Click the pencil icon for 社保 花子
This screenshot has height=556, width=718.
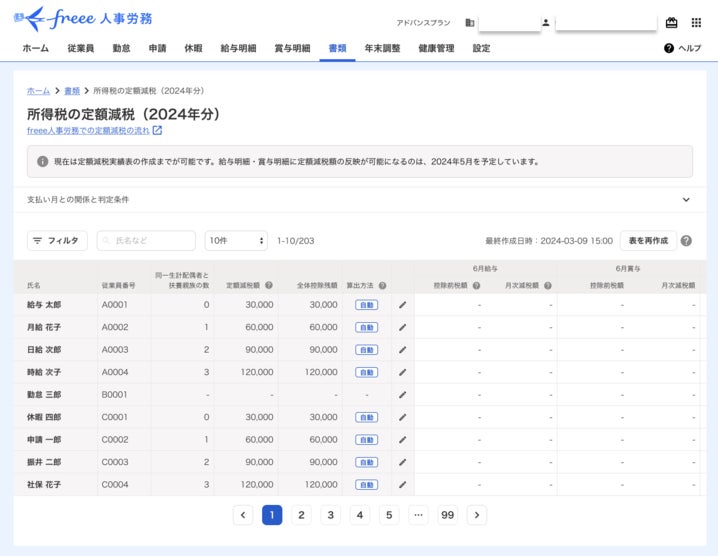[x=402, y=485]
